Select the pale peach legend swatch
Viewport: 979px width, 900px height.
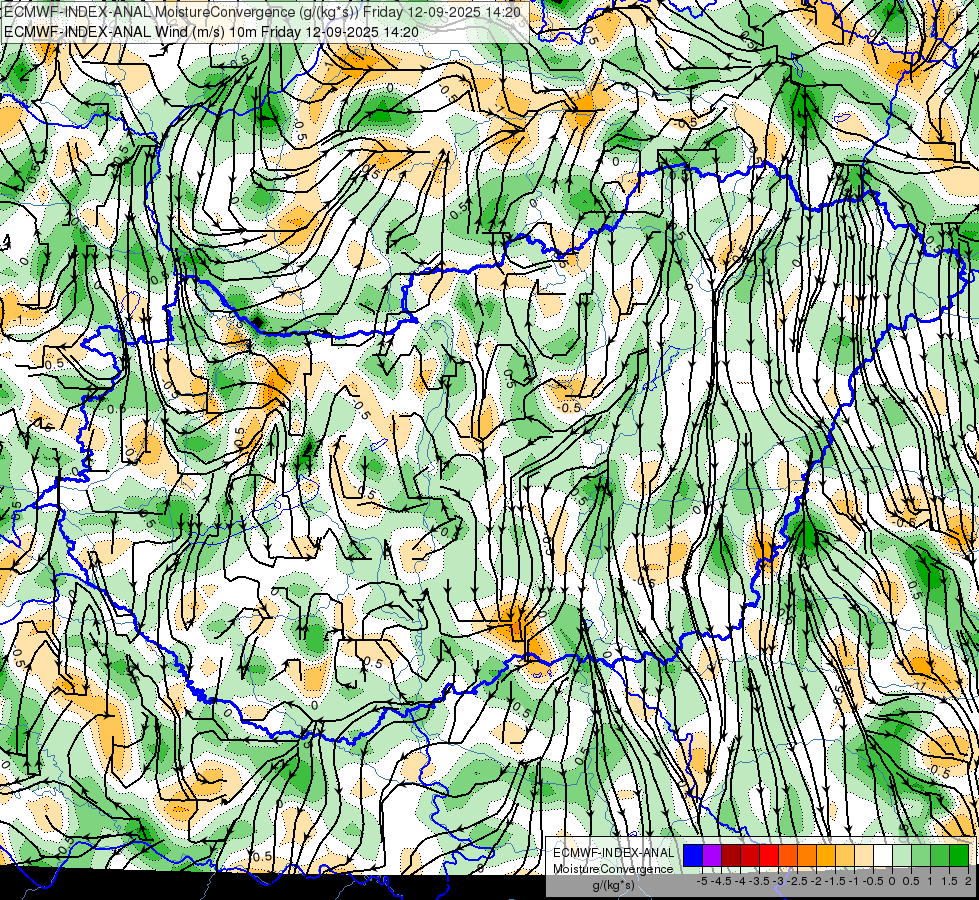864,856
